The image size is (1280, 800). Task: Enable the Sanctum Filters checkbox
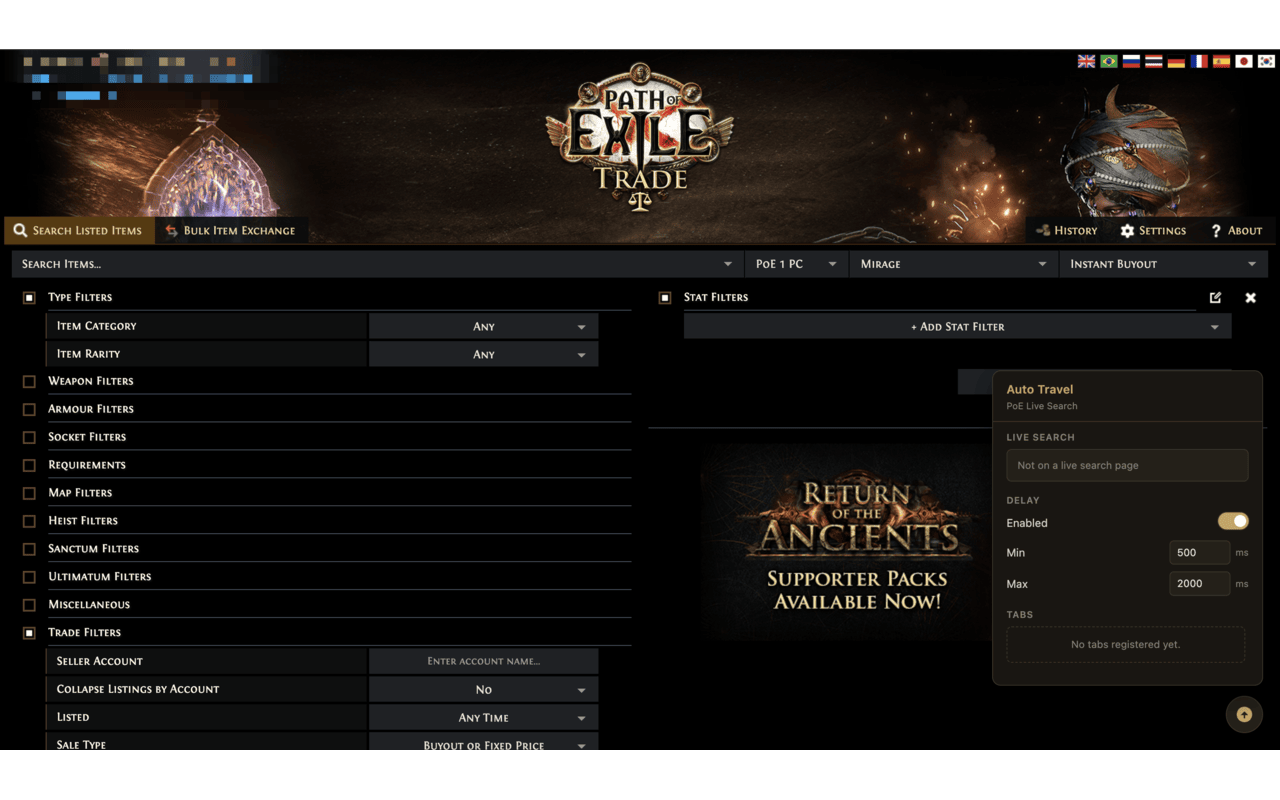[29, 549]
